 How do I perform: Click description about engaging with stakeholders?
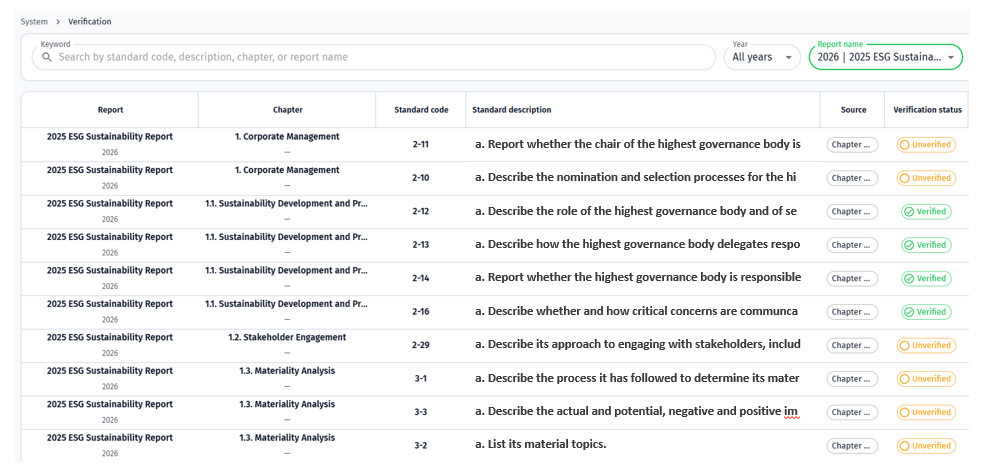638,344
